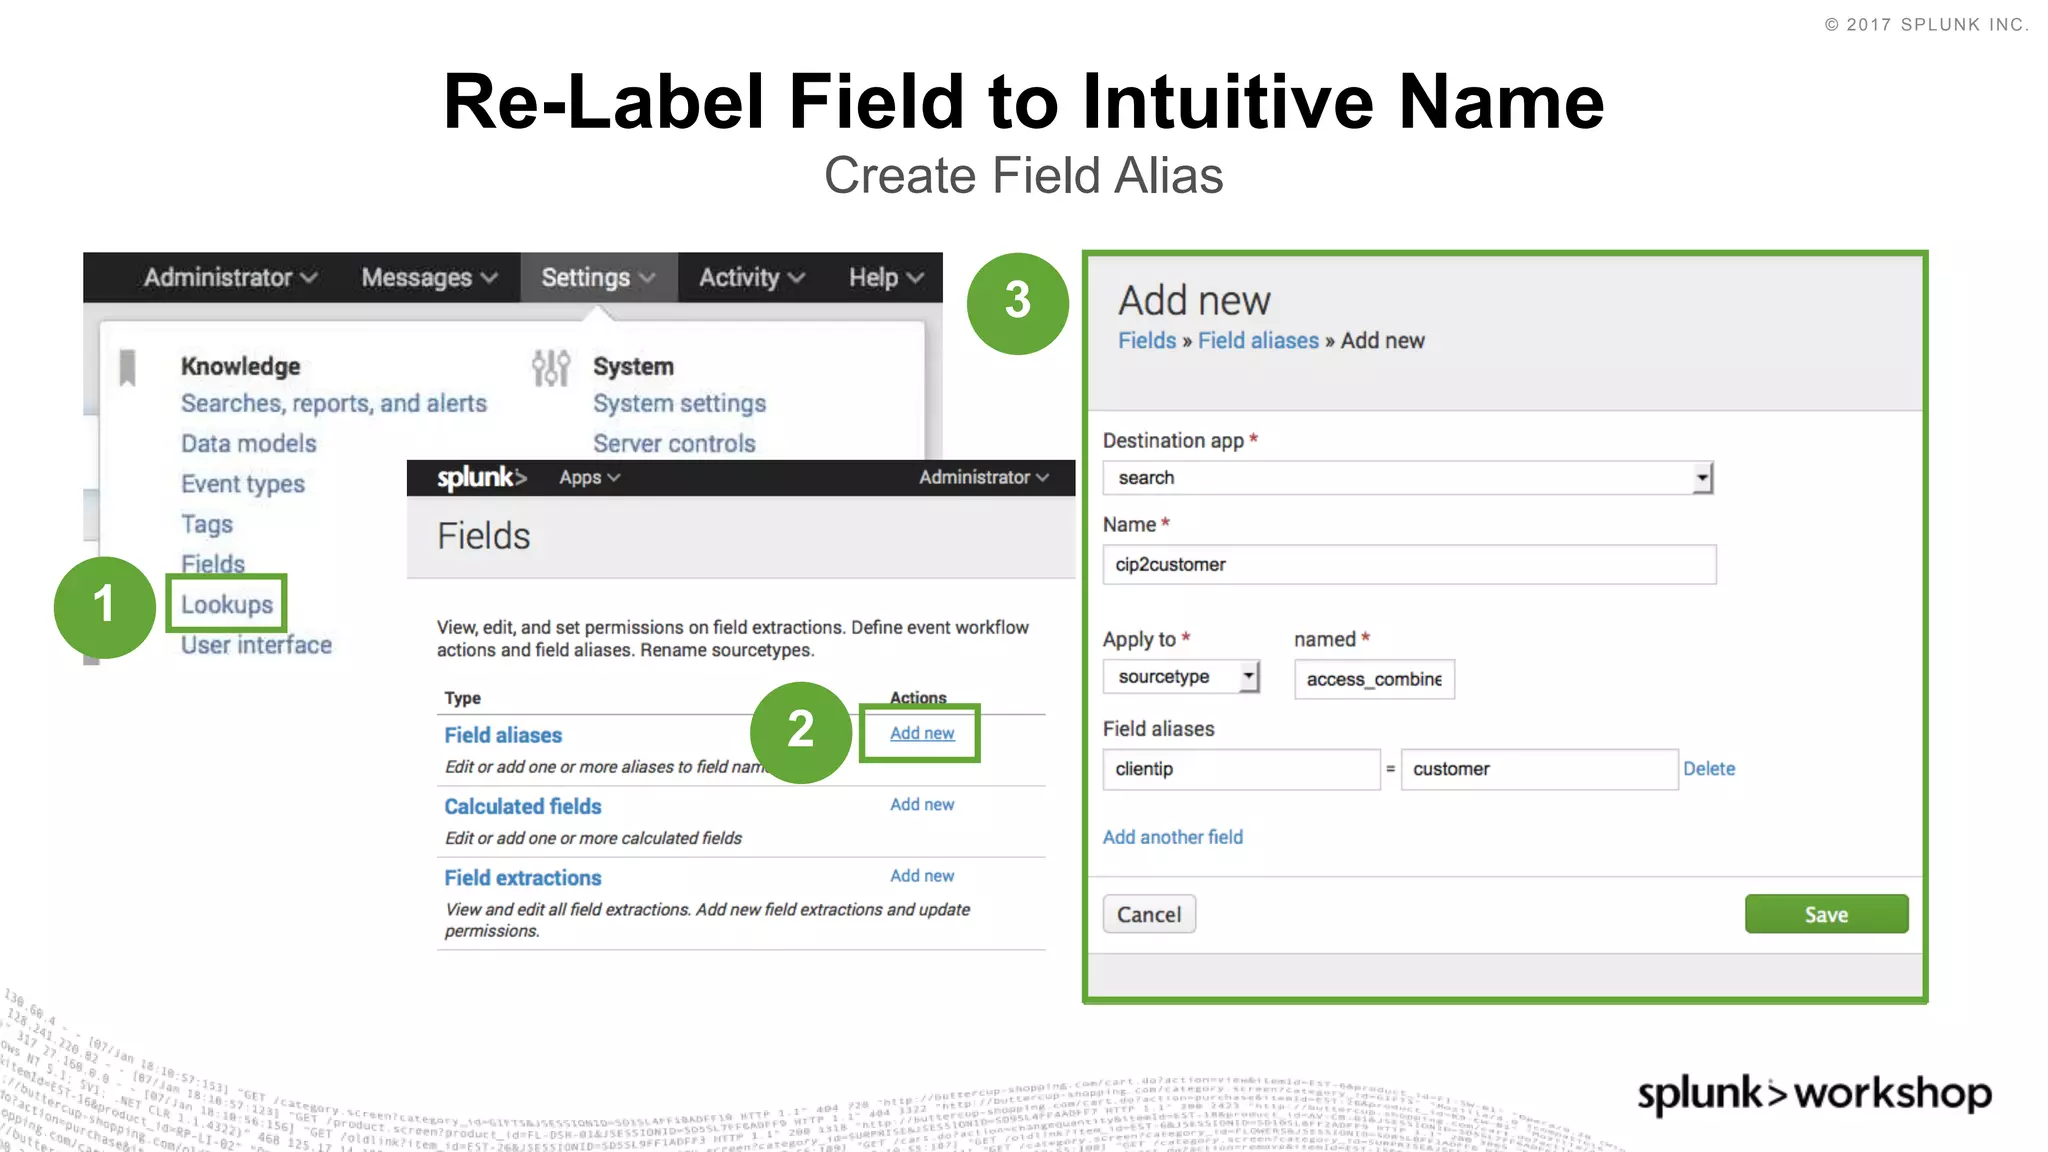Click the green Save button
This screenshot has height=1152, width=2048.
pos(1826,914)
